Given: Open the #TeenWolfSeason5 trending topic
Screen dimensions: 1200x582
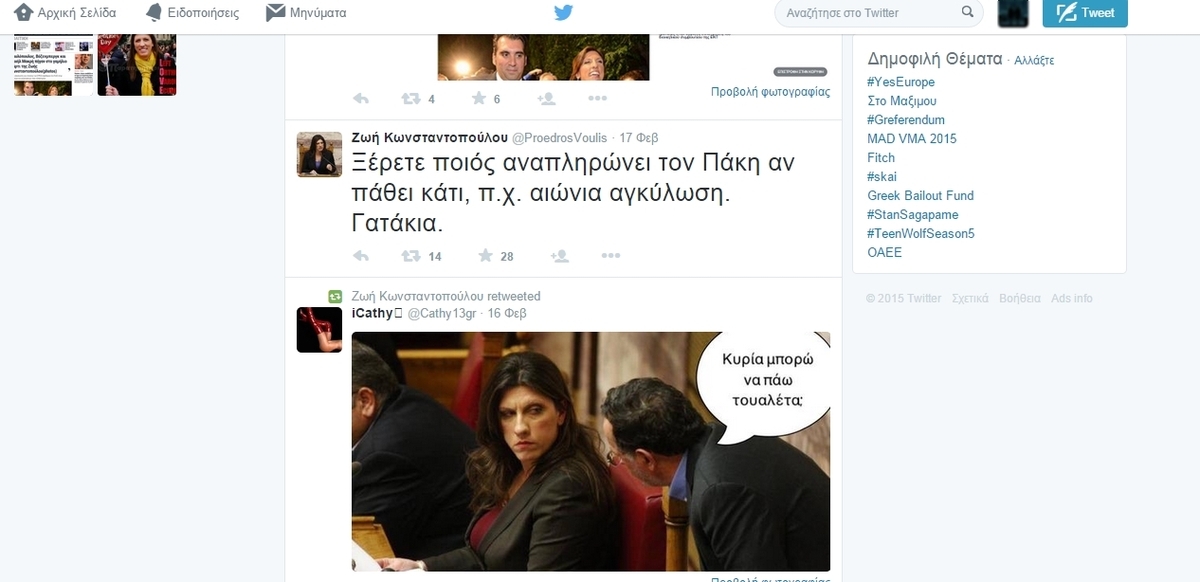Looking at the screenshot, I should [921, 234].
